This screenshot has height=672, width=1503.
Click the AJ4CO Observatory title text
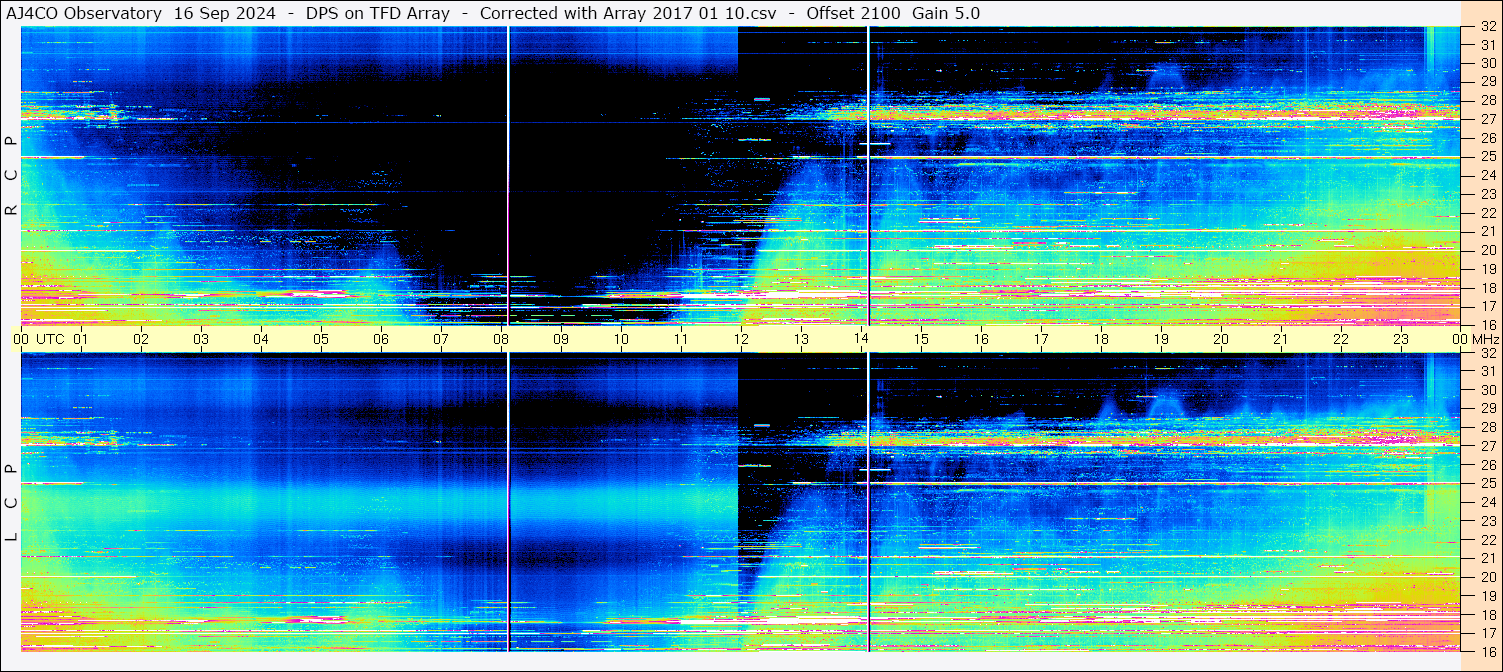point(83,13)
